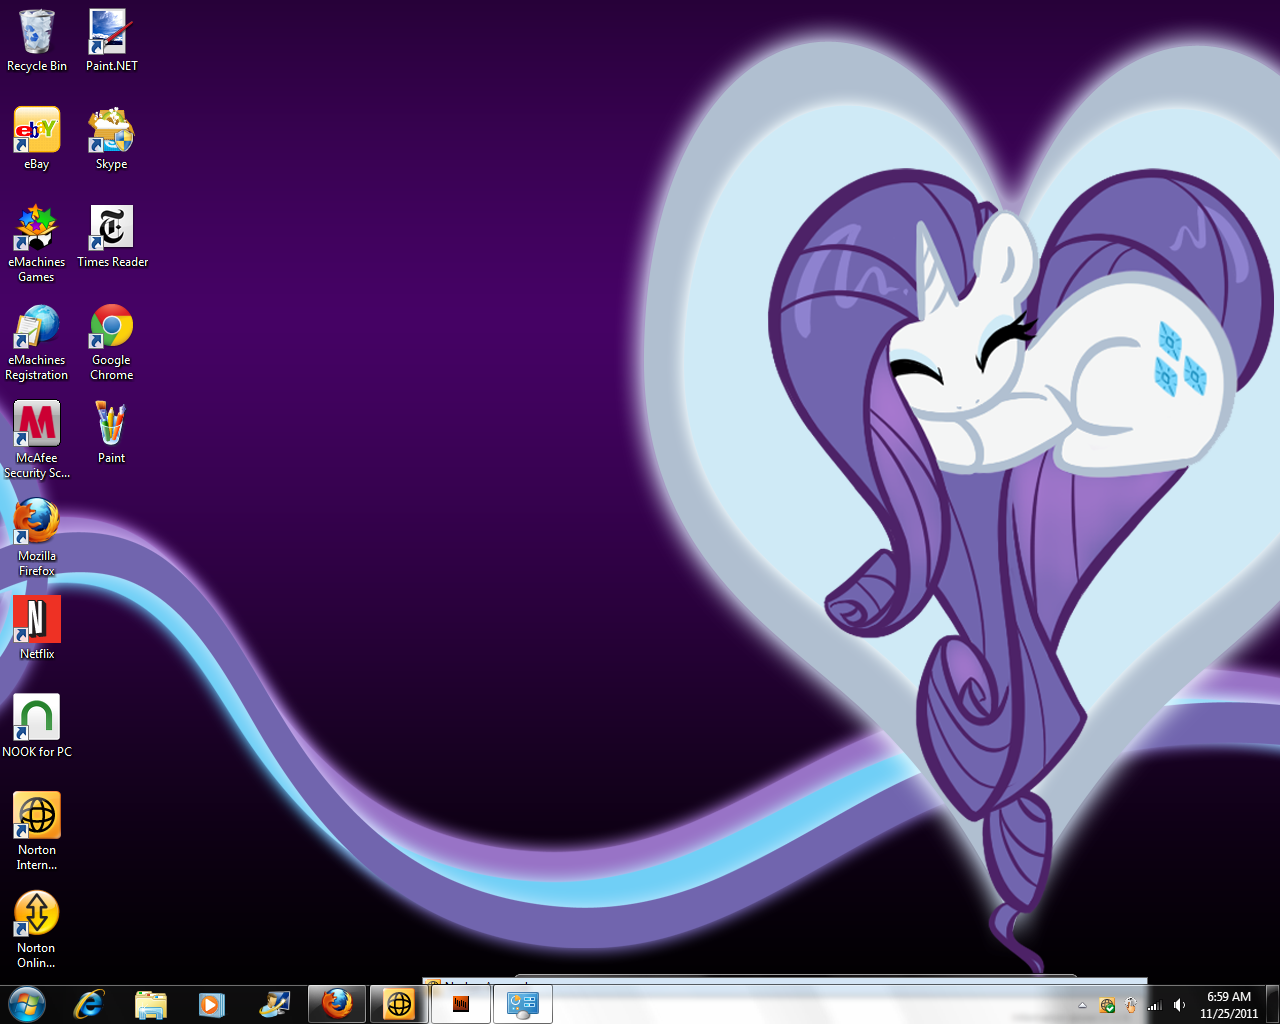The height and width of the screenshot is (1024, 1280).
Task: Open the Windows Start menu
Action: pos(27,1004)
